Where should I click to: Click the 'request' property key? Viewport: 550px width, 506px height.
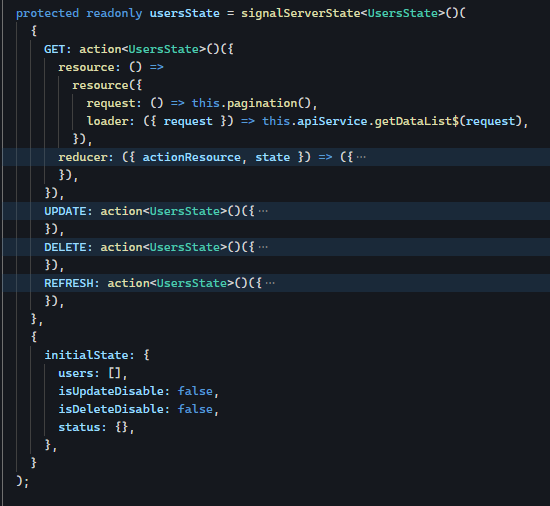click(x=111, y=103)
